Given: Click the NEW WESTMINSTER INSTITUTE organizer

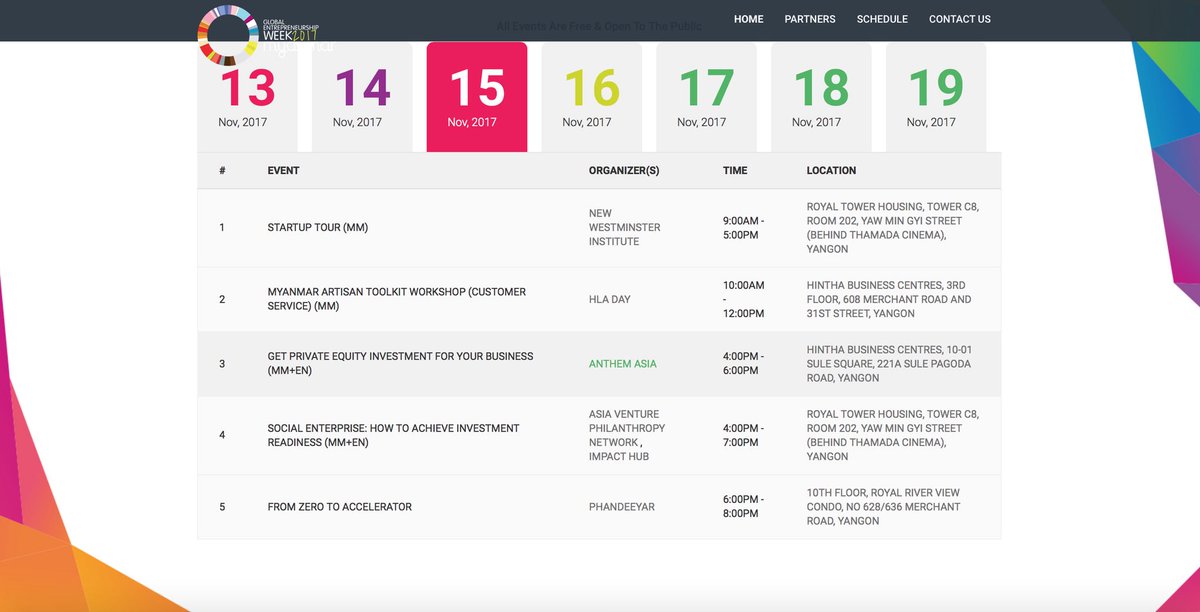Looking at the screenshot, I should pos(625,227).
